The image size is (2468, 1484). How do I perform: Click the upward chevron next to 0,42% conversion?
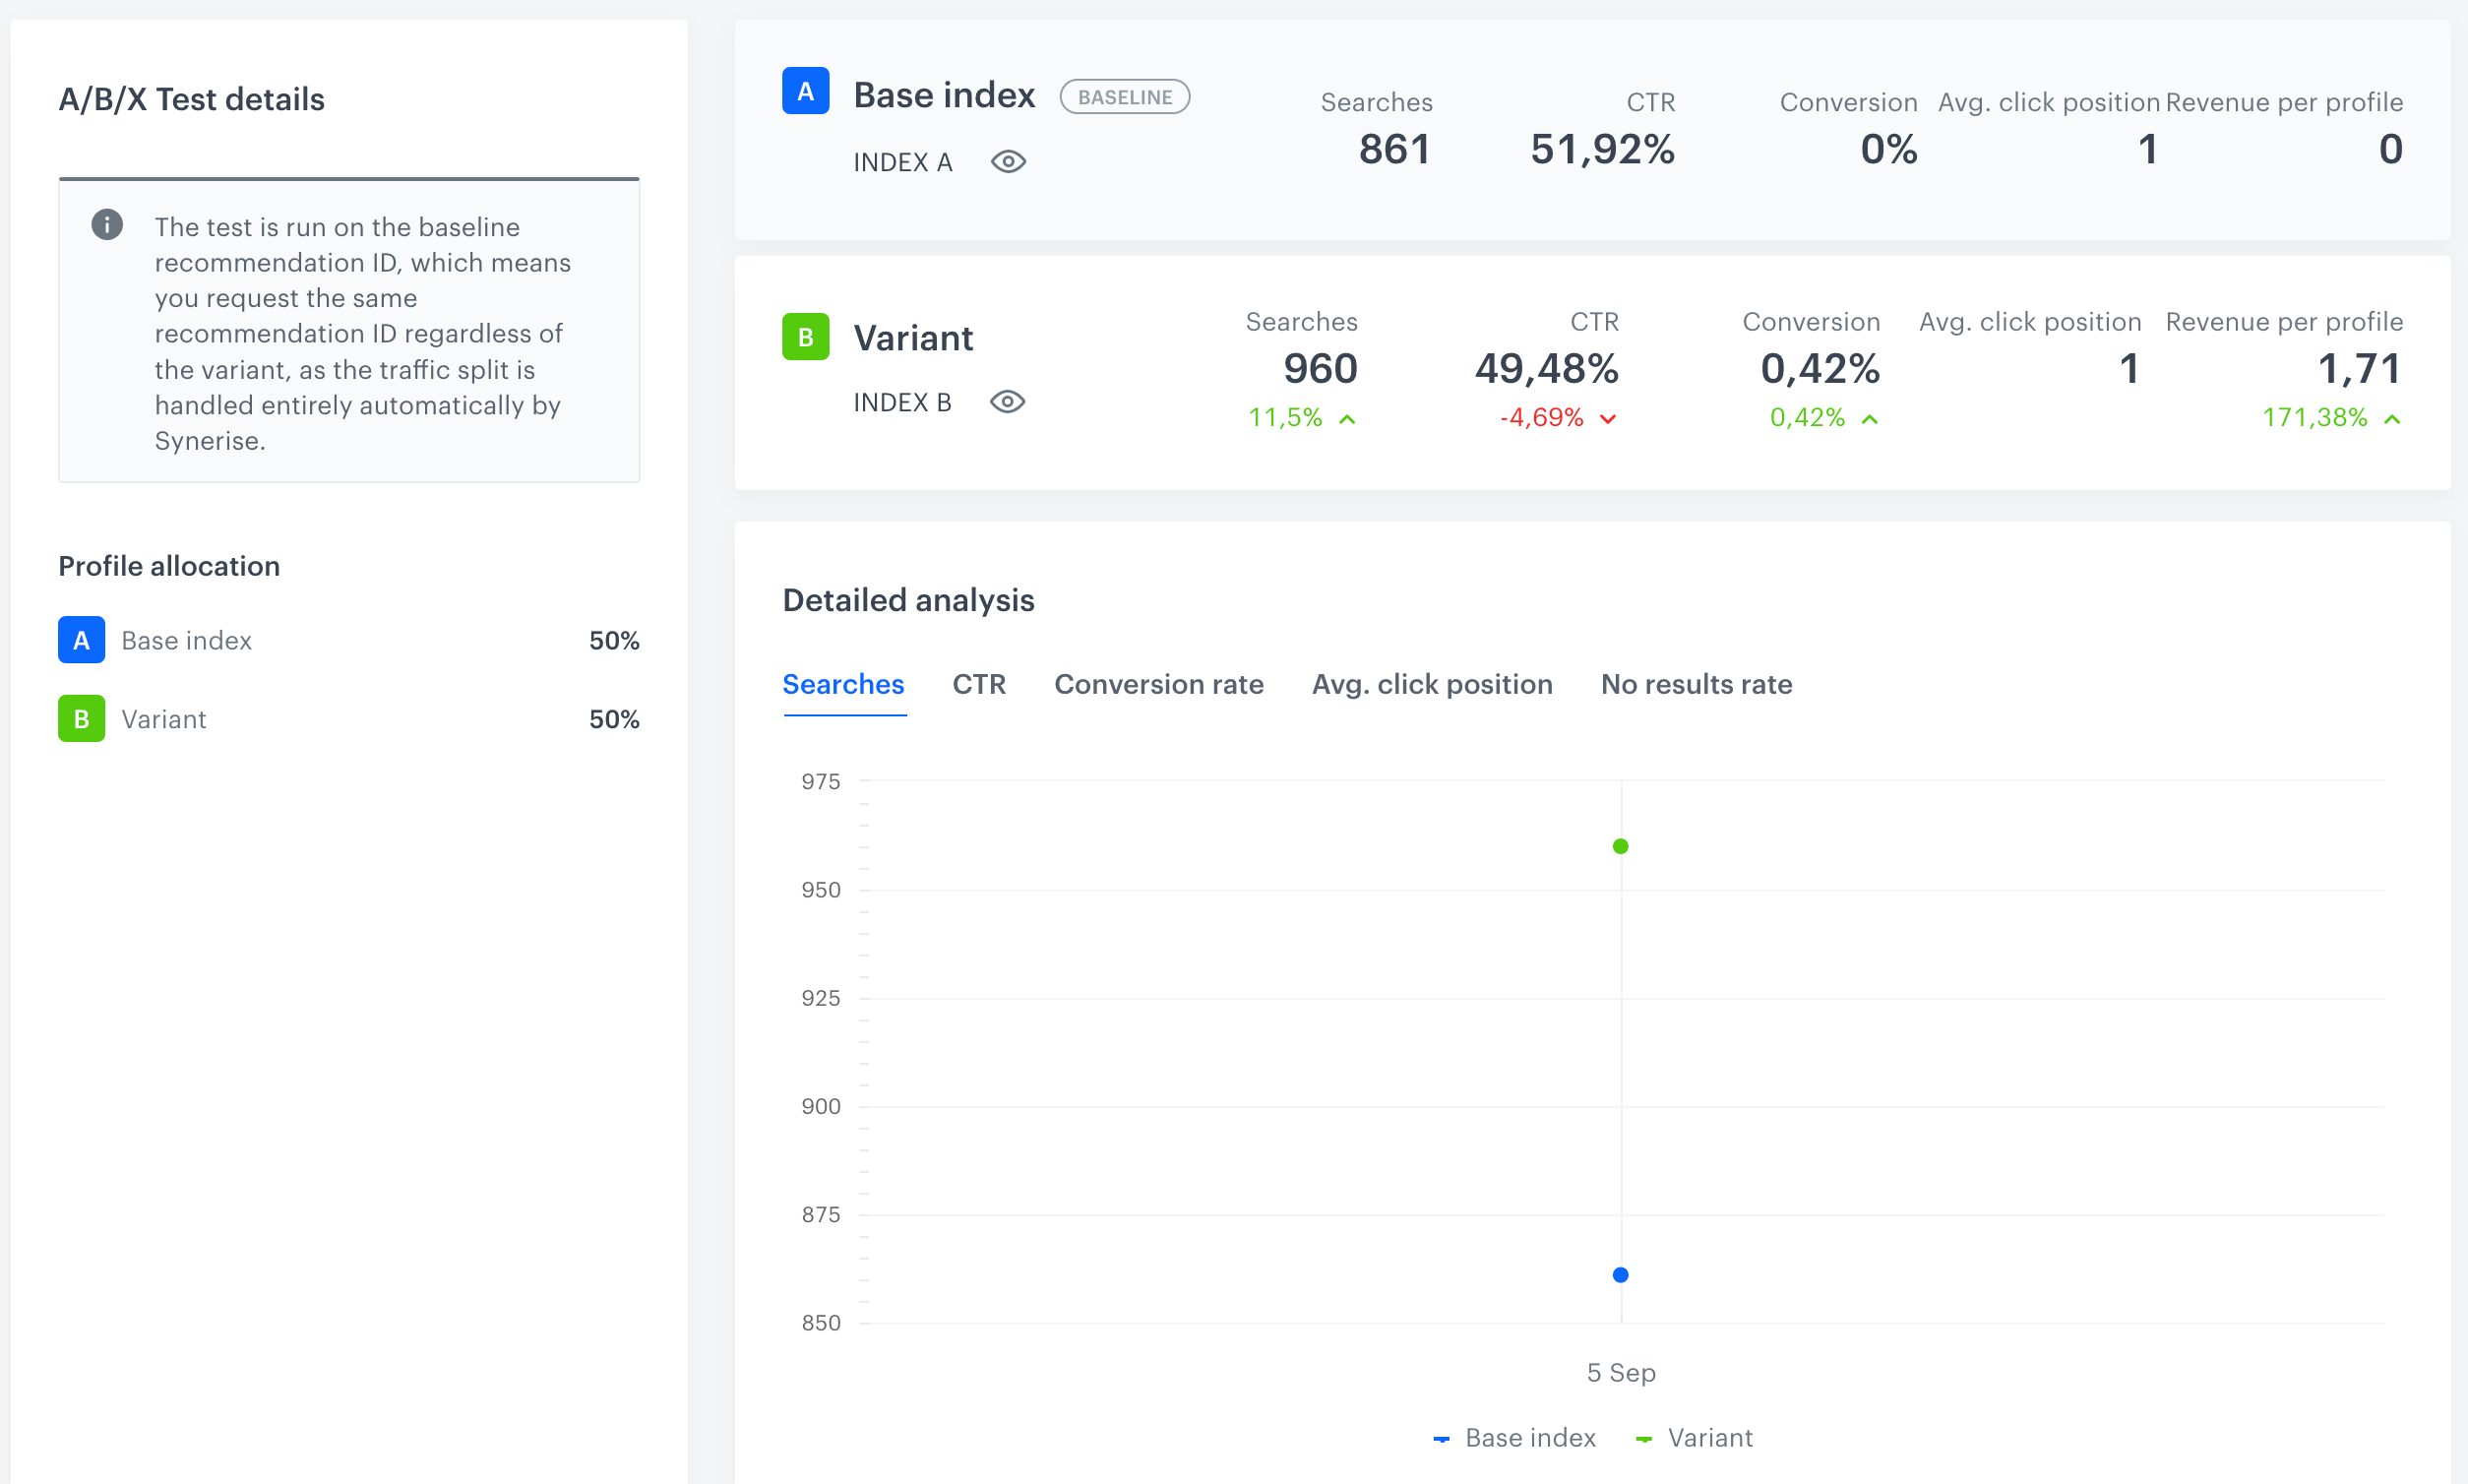click(1868, 419)
